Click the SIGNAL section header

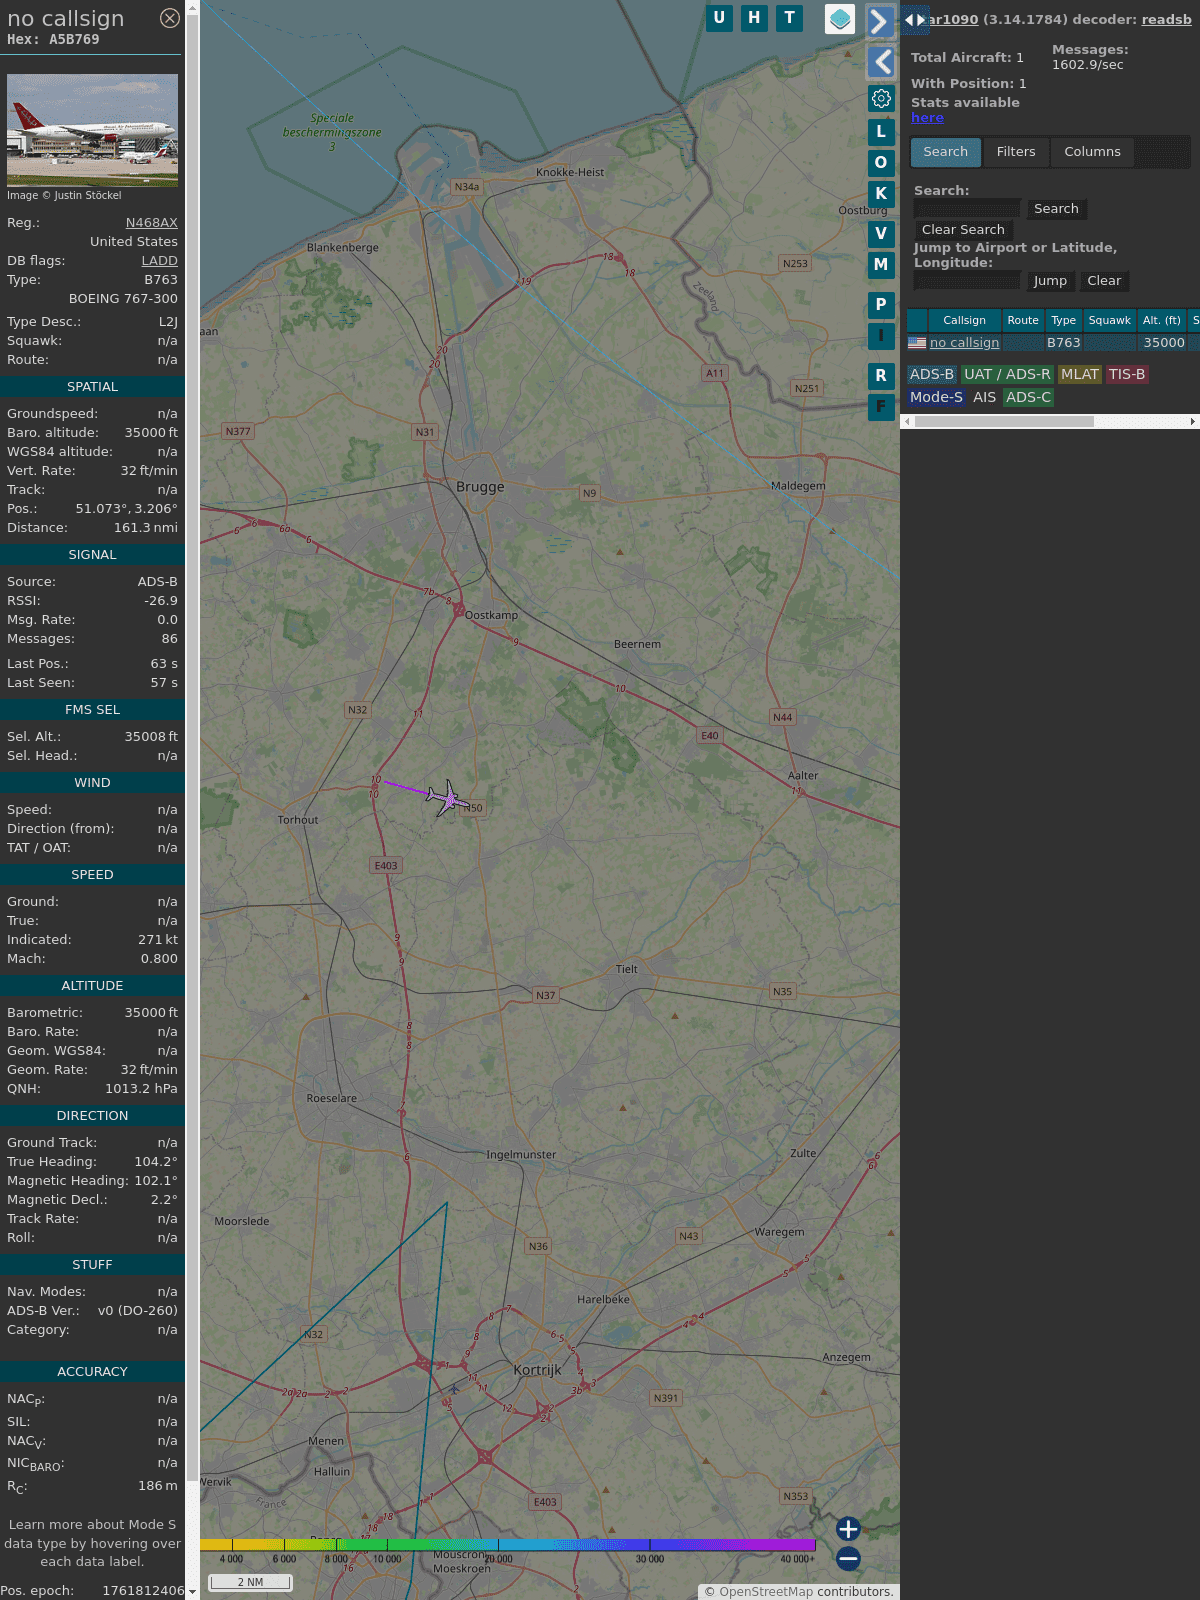[x=92, y=554]
